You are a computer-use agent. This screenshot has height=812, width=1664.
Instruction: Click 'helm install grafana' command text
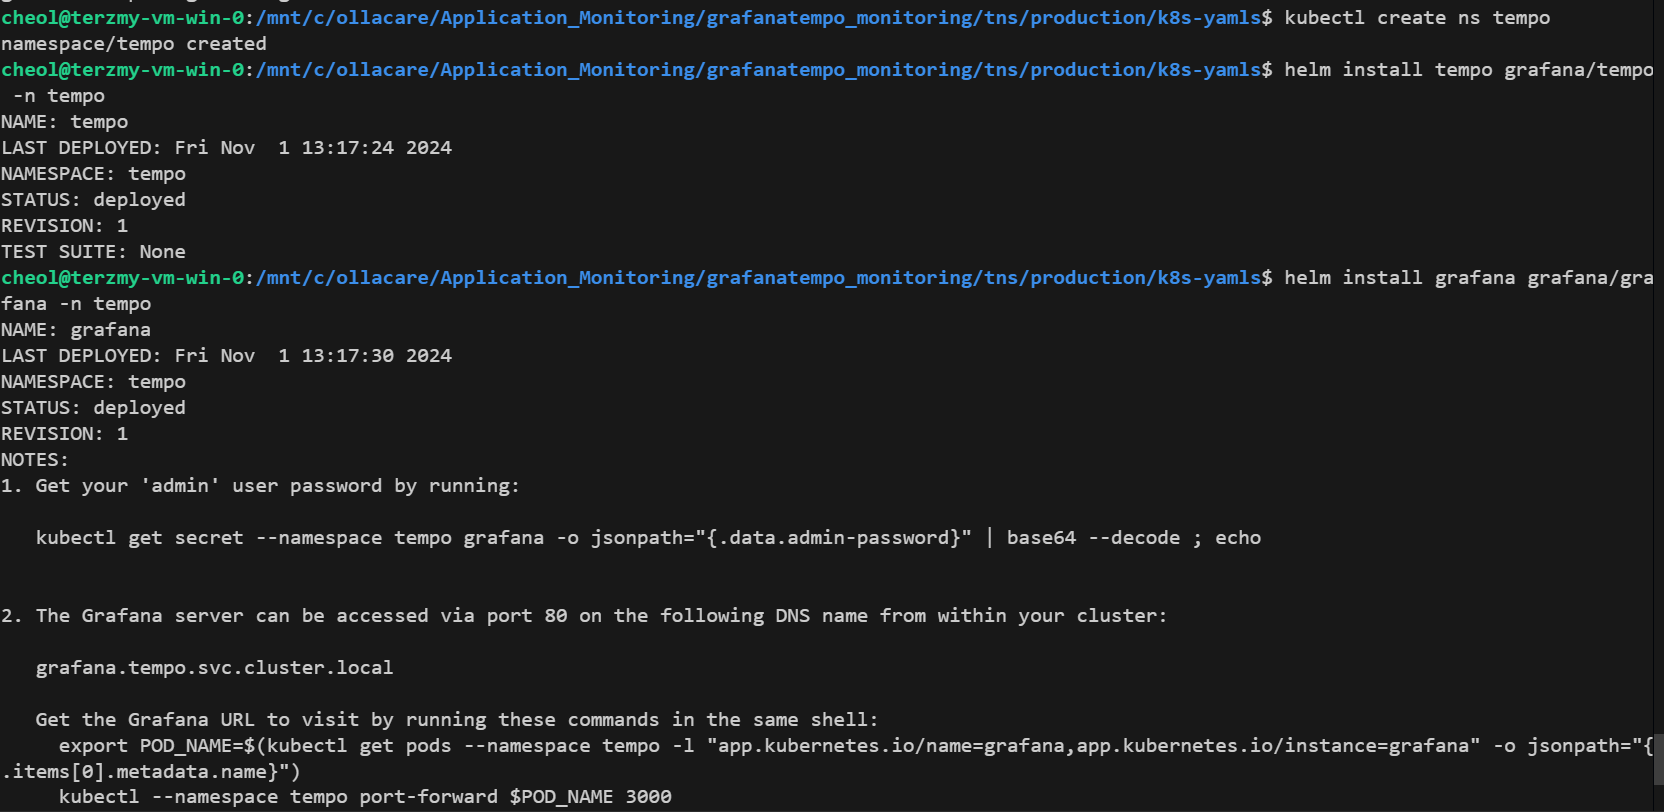point(1469,278)
